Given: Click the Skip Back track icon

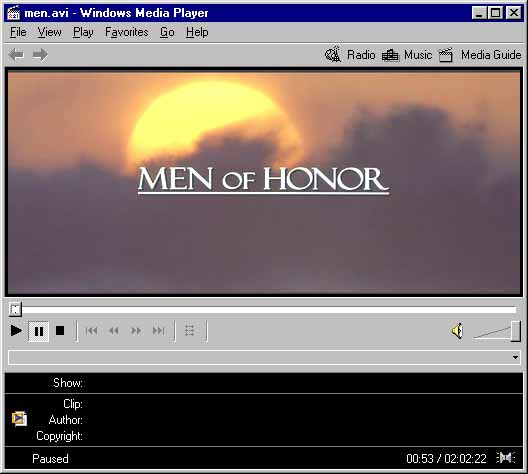Looking at the screenshot, I should [x=91, y=331].
